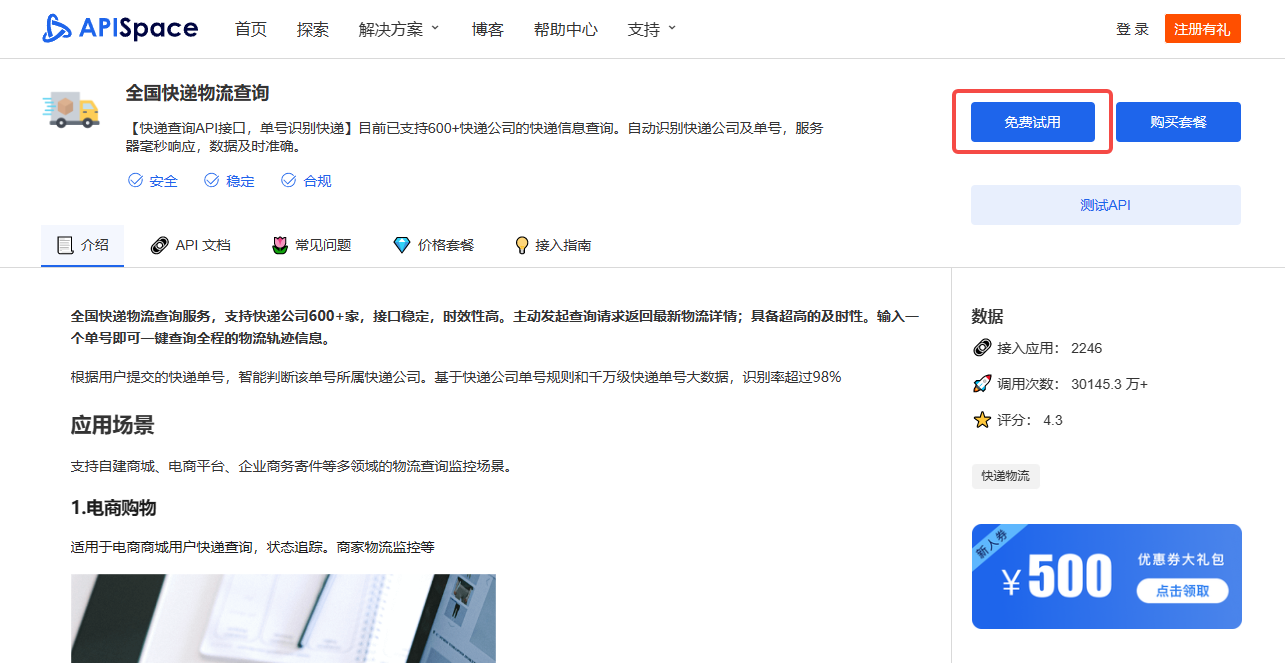The height and width of the screenshot is (663, 1285).
Task: Click the 接入应用 value 2246
Action: (x=1086, y=348)
